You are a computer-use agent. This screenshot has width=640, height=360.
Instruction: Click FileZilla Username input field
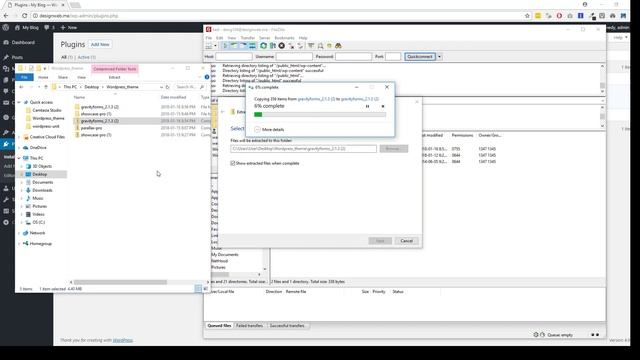[x=294, y=57]
